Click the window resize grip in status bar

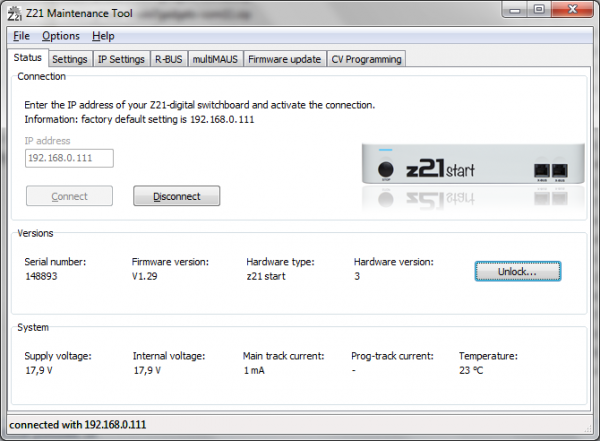point(587,429)
